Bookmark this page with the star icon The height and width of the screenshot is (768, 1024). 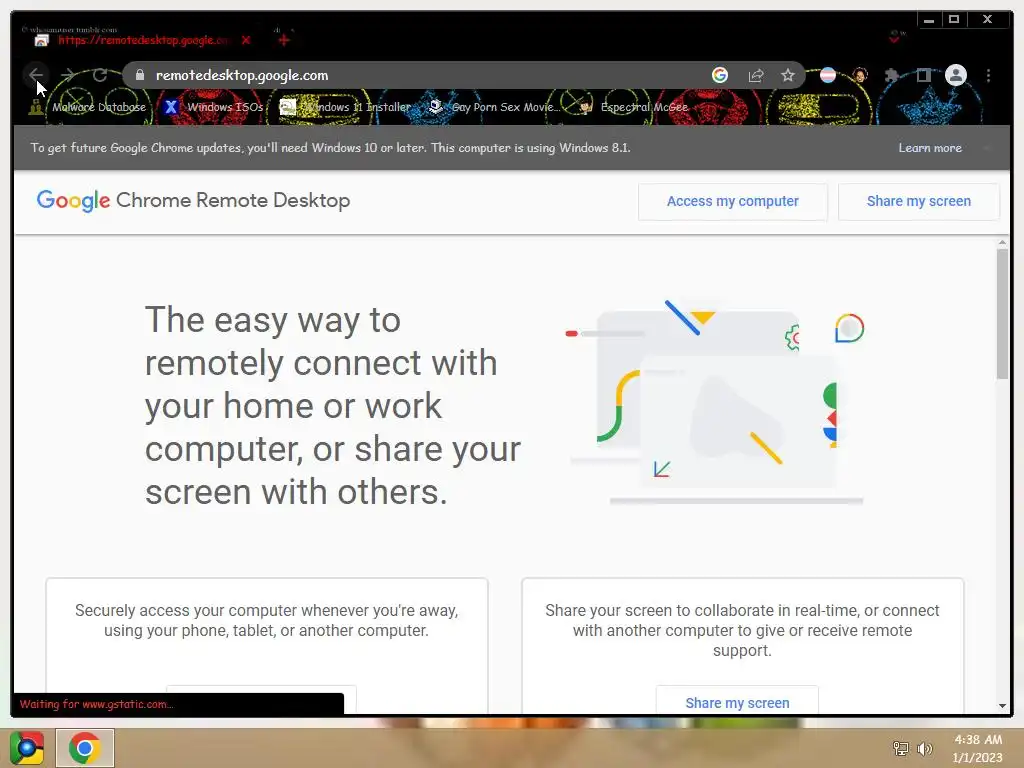pos(788,76)
